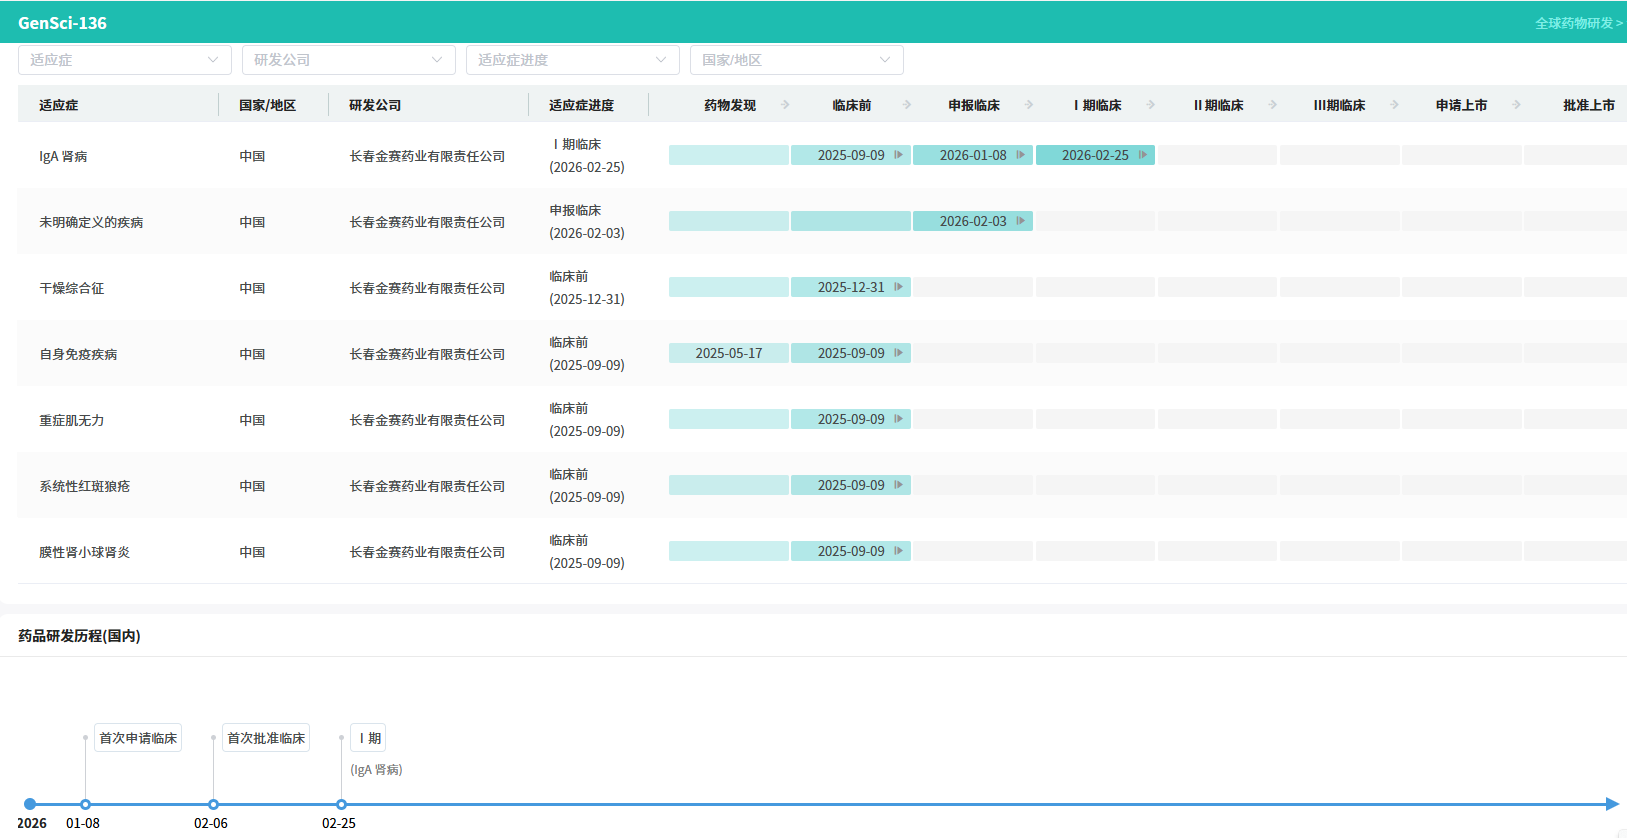Click the 首次申请临床 timeline label
Screen dimensions: 1627x838
point(138,738)
